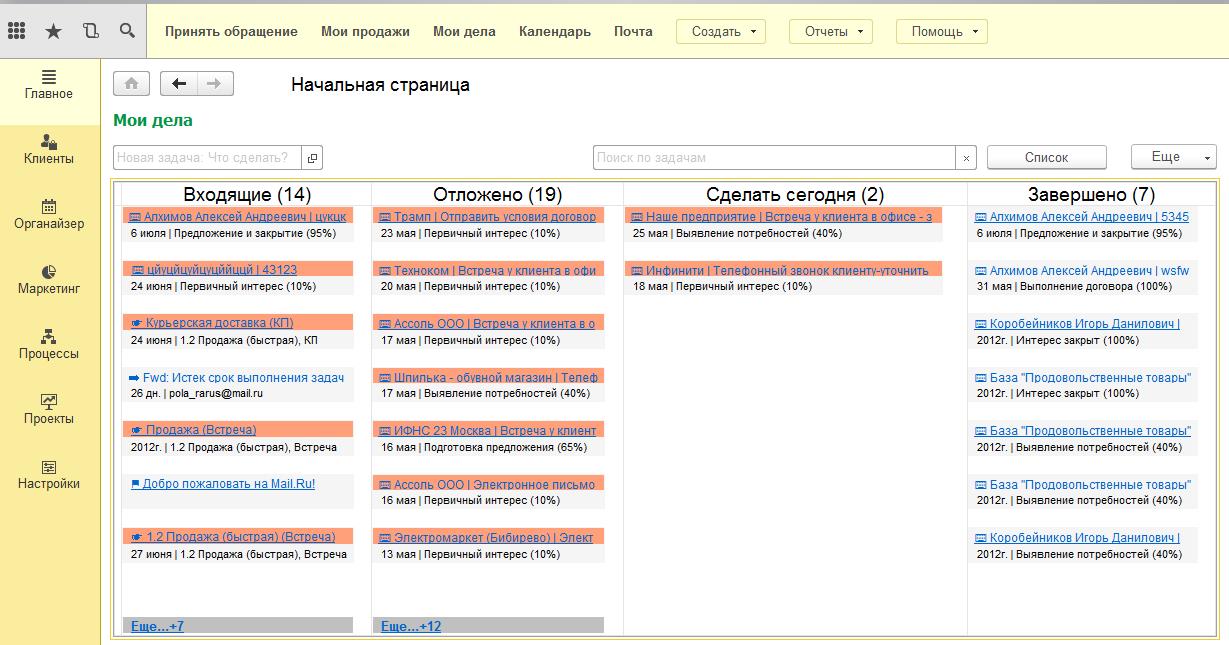
Task: Open the Добро пожаловать на Mail.Ru! link
Action: click(228, 484)
